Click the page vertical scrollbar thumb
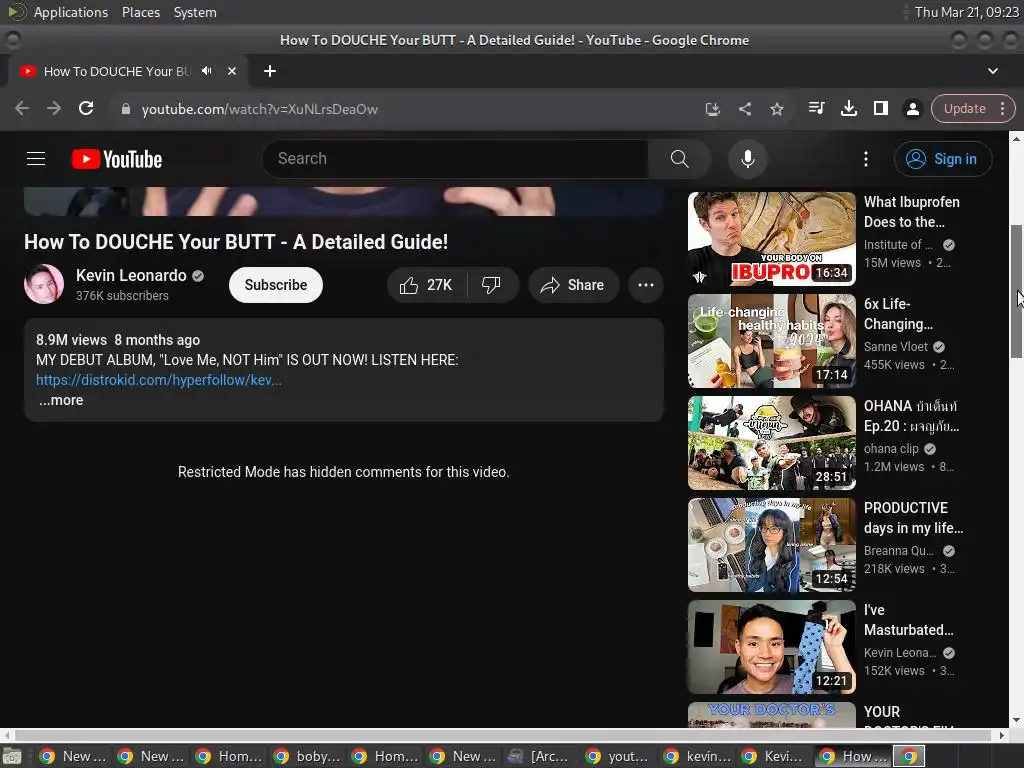This screenshot has width=1024, height=768. [1016, 291]
